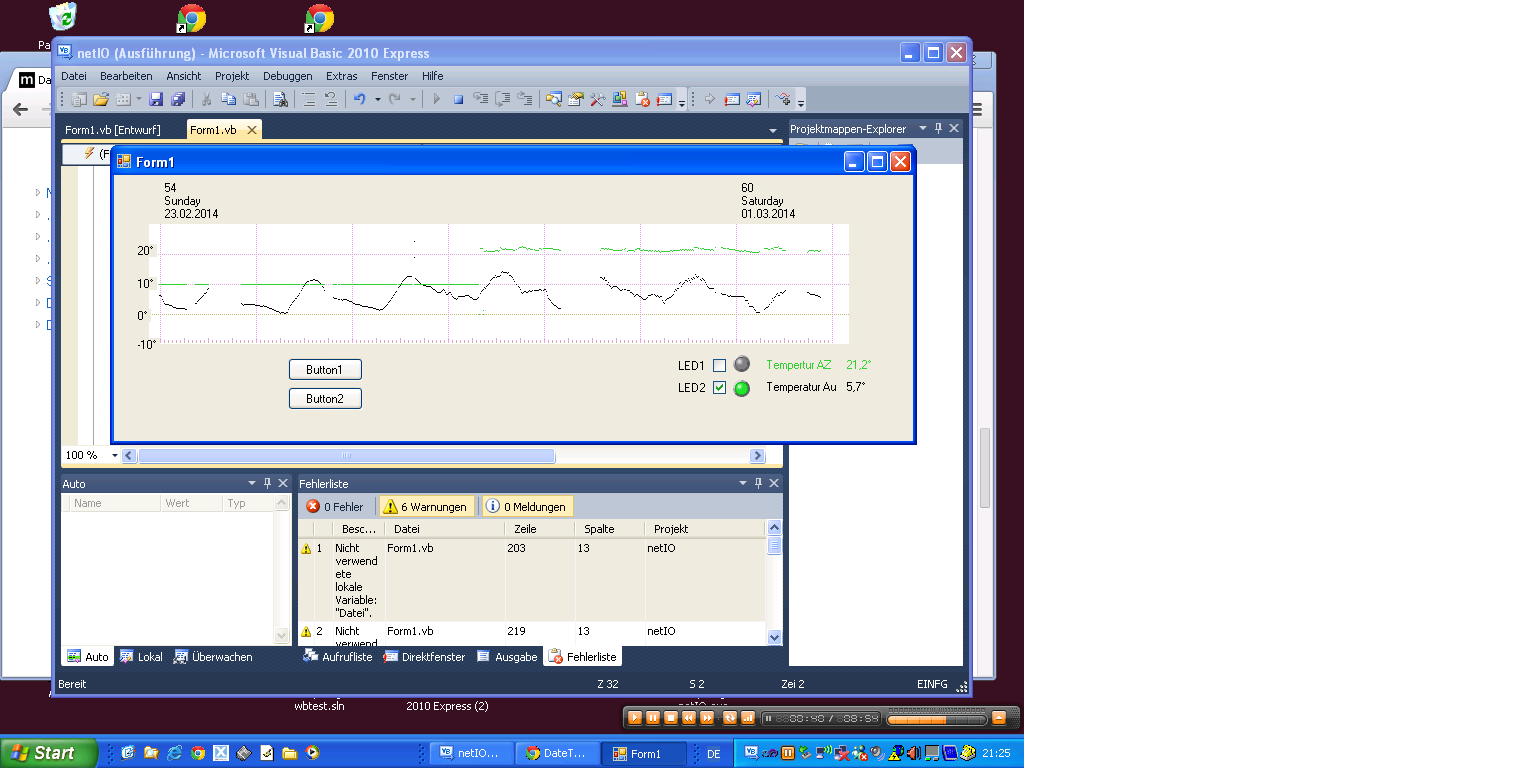Open the Fehlerliste panel window-position dropdown
Image resolution: width=1536 pixels, height=768 pixels.
(x=743, y=483)
